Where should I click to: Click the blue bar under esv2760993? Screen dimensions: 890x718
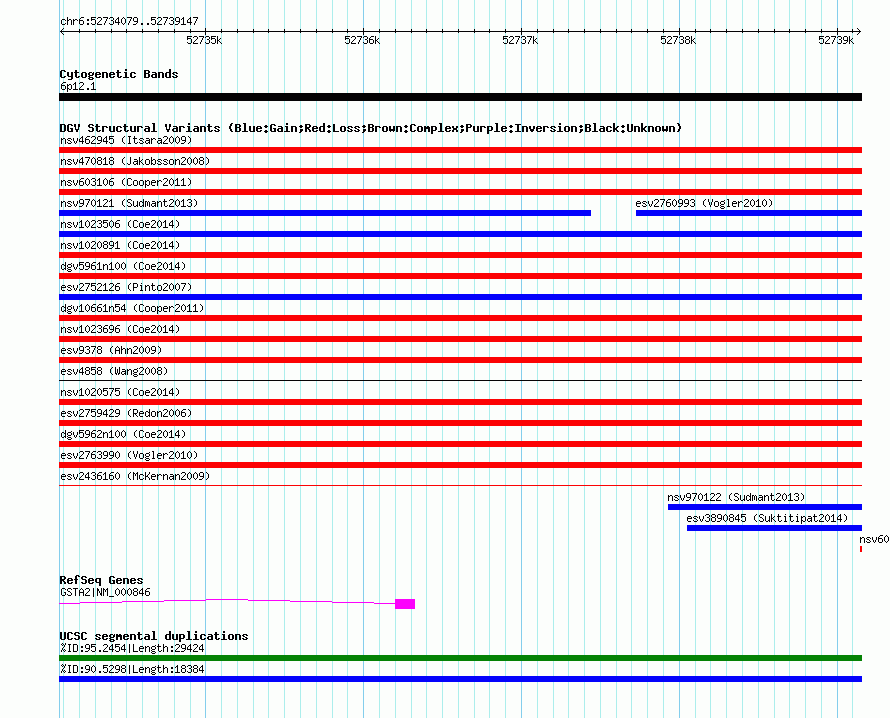[749, 213]
